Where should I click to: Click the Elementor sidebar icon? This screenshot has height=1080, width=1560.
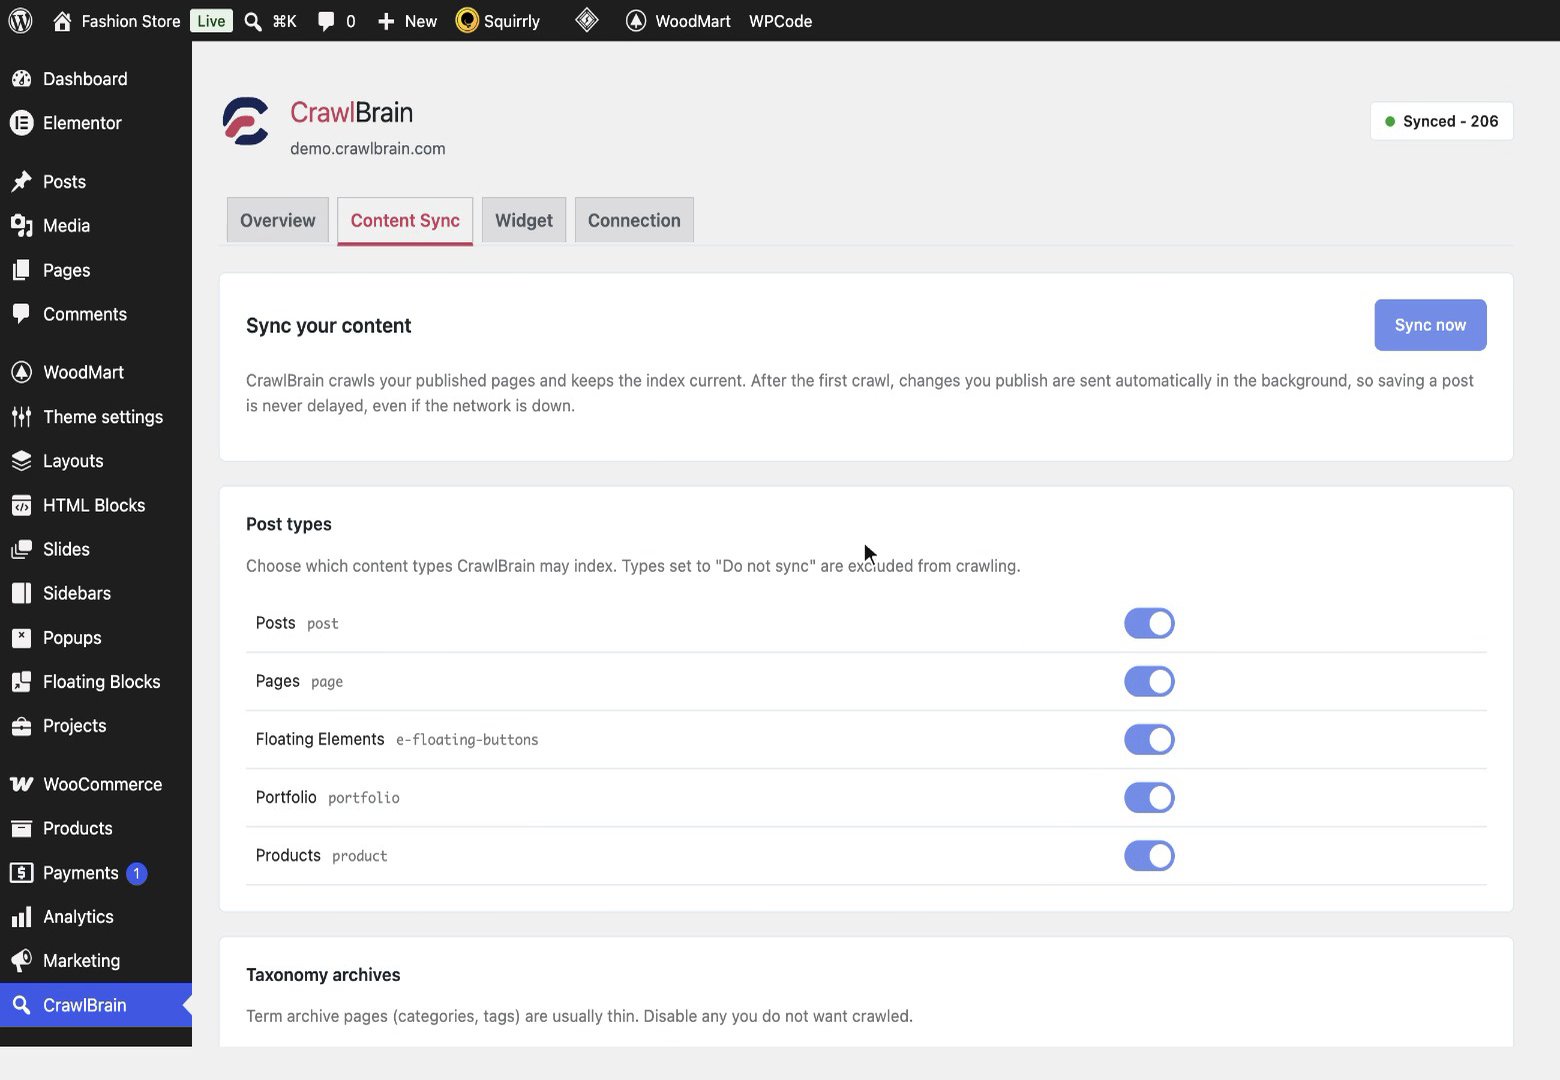(21, 123)
